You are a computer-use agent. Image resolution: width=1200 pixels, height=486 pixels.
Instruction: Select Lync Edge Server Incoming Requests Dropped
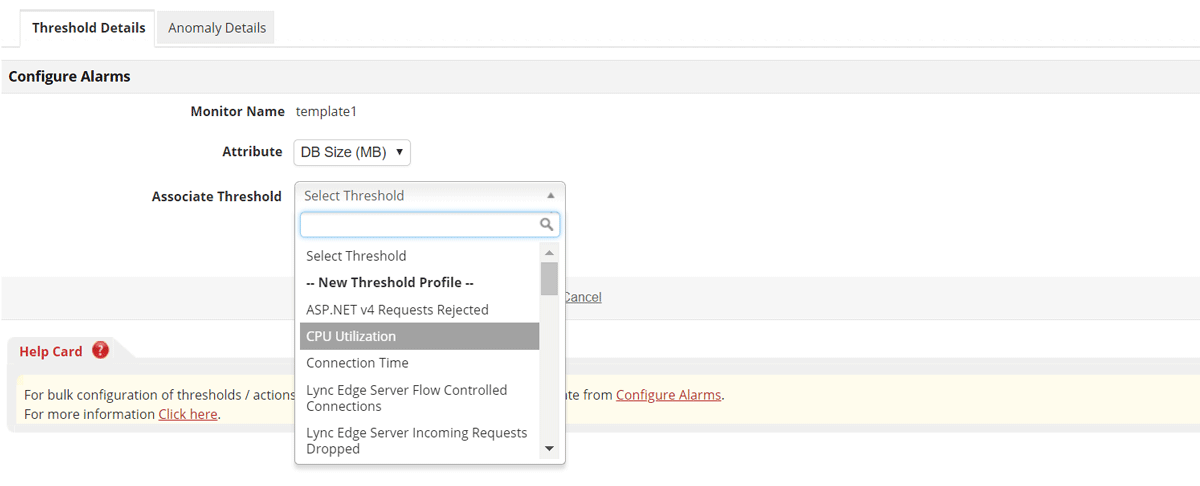[419, 441]
